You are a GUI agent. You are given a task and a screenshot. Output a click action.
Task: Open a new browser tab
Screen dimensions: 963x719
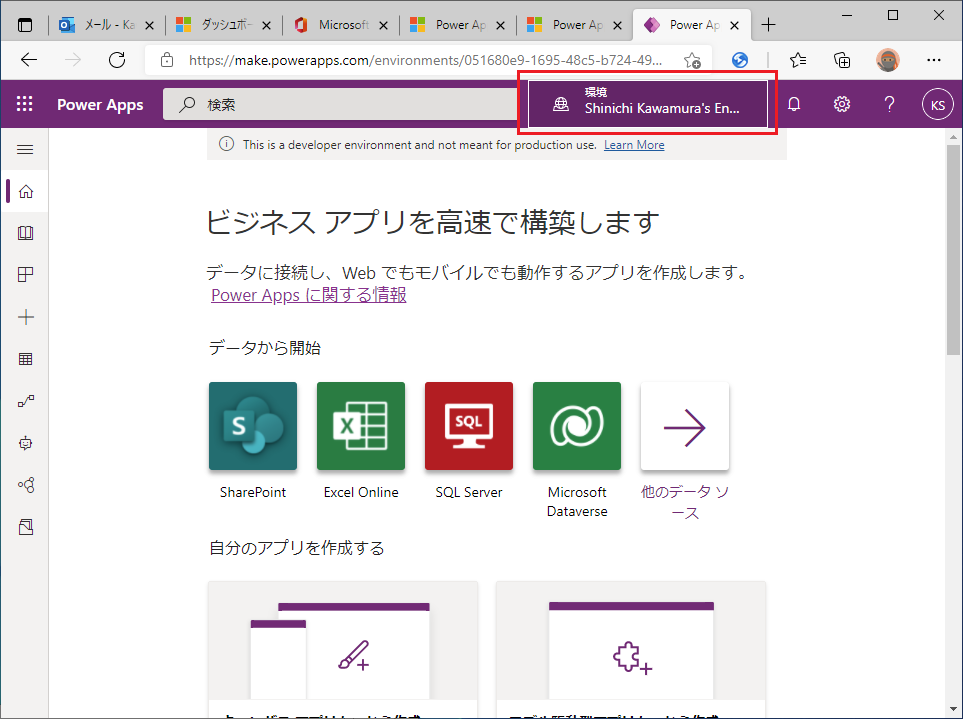click(x=768, y=25)
